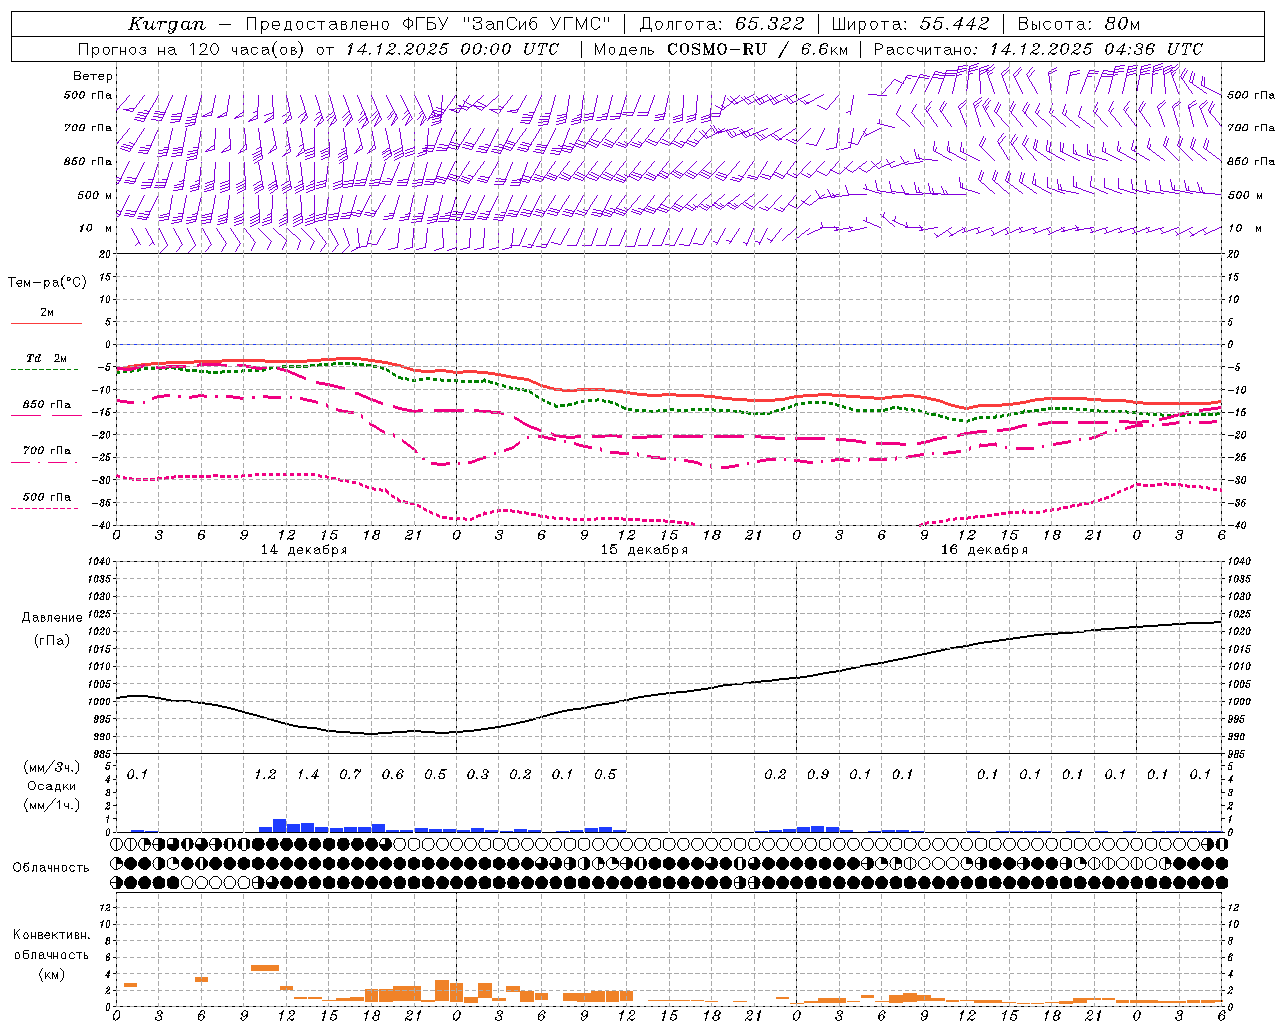Image resolution: width=1280 pixels, height=1024 pixels.
Task: Click the "0.7" precipitation value
Action: (x=350, y=775)
